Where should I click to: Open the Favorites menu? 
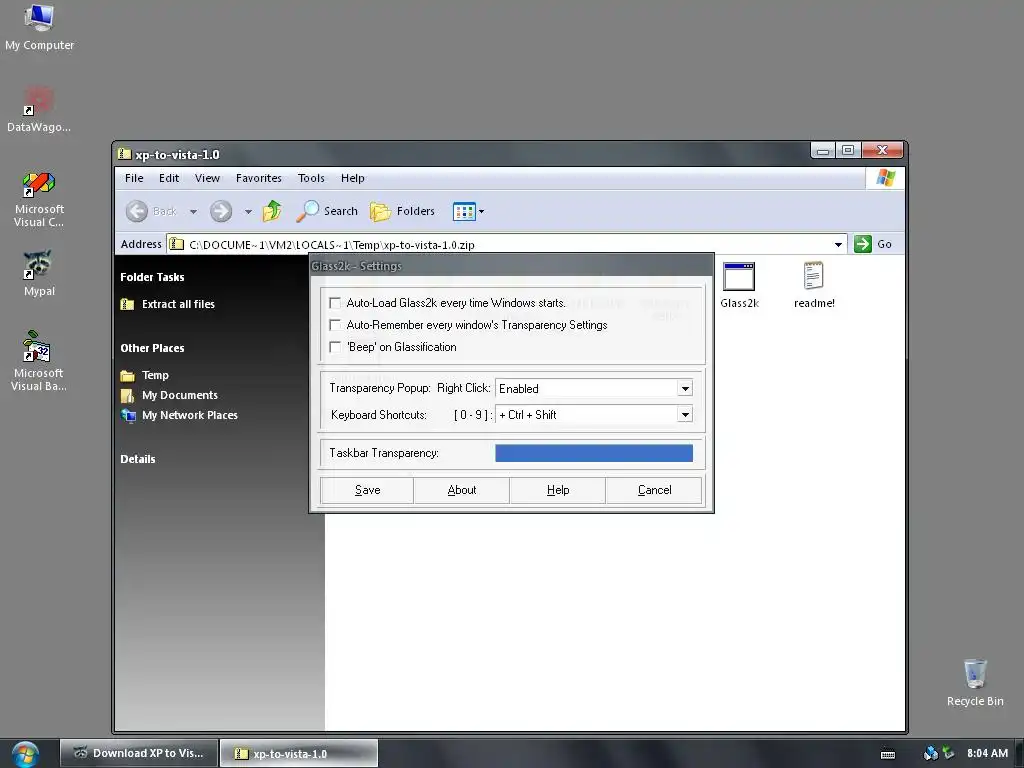(x=259, y=178)
